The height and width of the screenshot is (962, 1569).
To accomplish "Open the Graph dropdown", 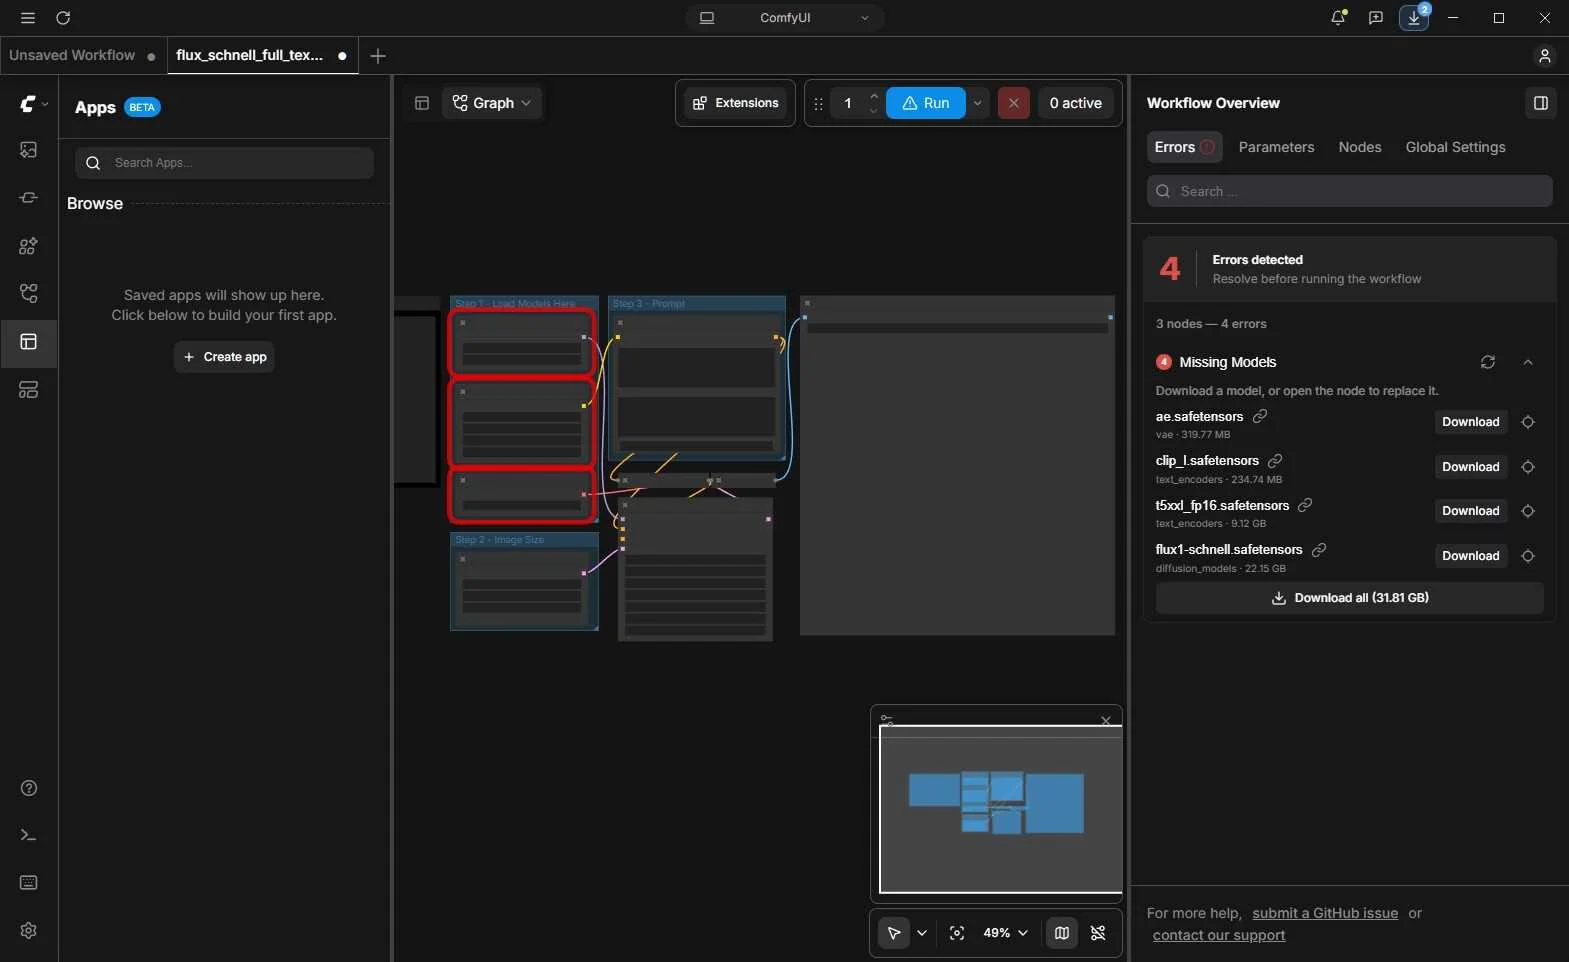I will 492,103.
